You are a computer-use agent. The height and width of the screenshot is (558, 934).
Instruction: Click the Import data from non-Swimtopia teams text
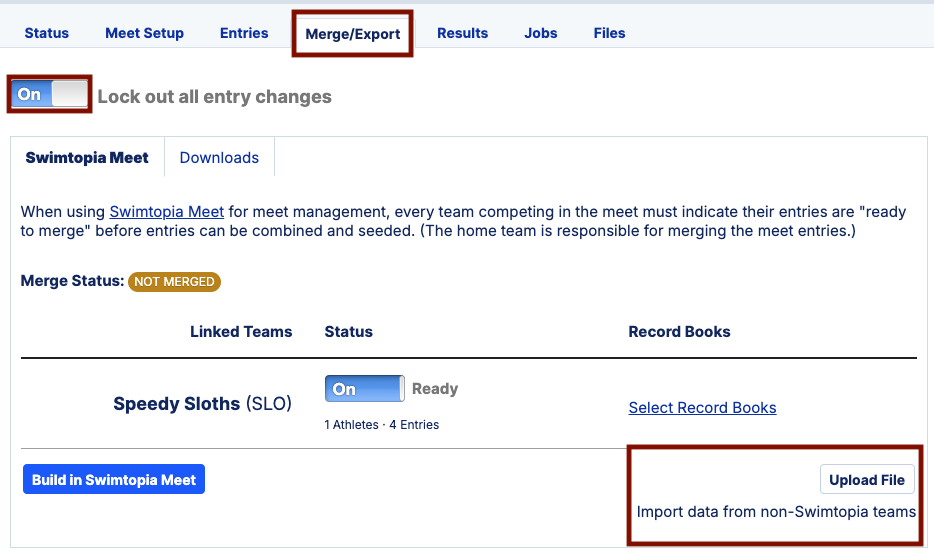[776, 512]
